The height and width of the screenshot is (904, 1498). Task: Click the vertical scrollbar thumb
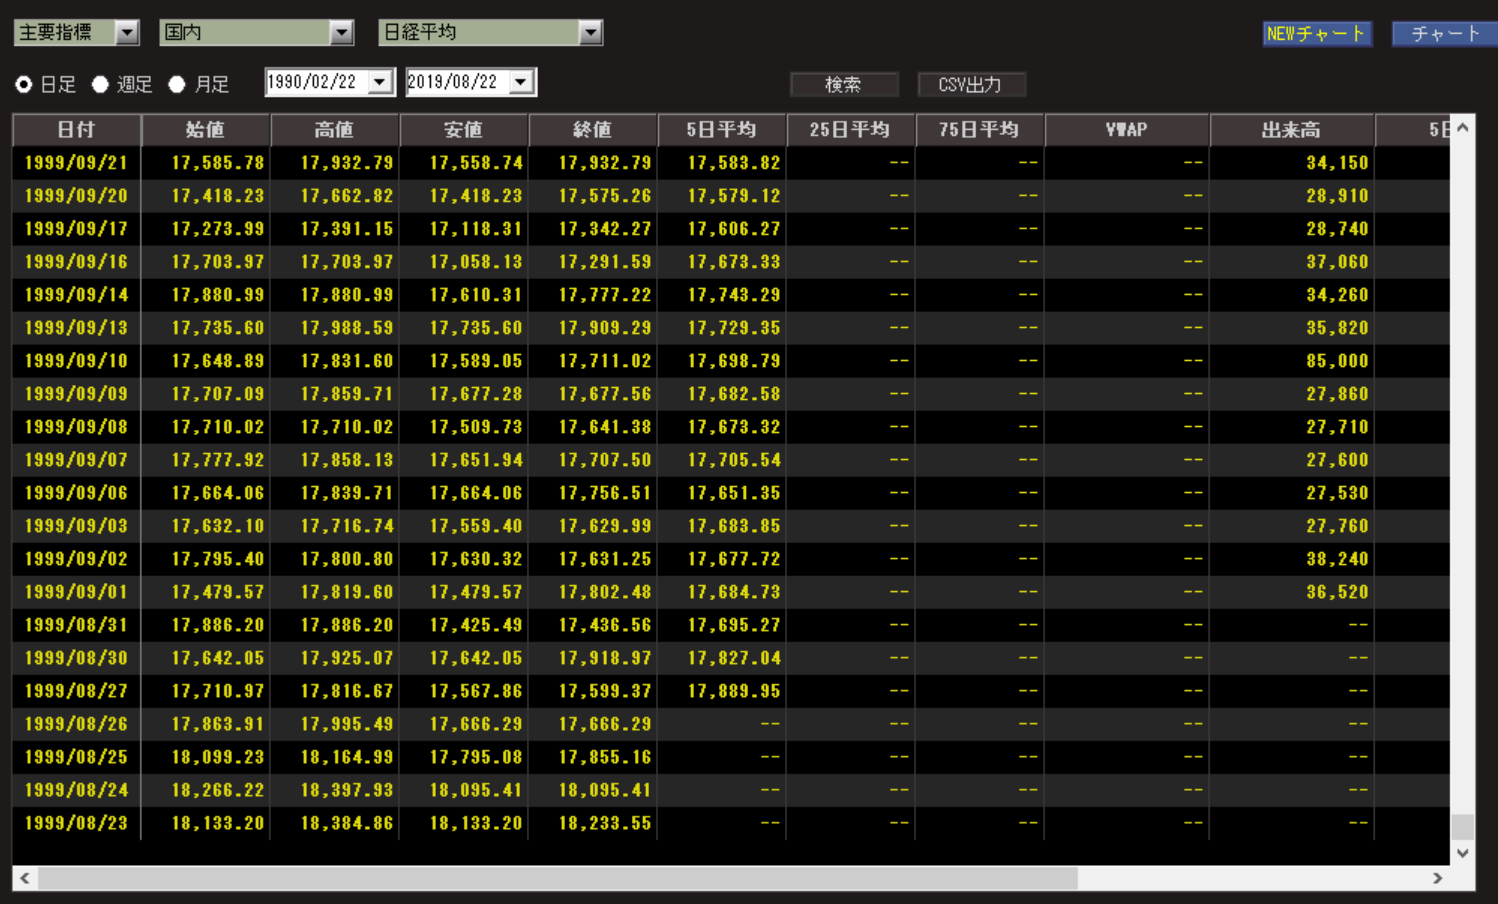1463,827
